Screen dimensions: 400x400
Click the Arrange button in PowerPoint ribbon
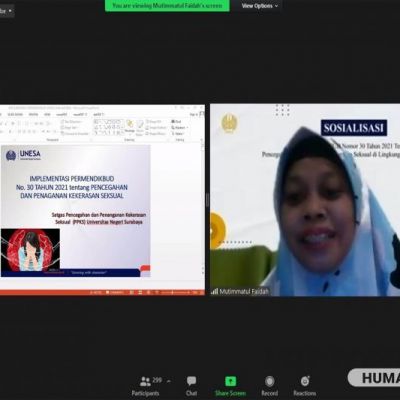point(130,128)
